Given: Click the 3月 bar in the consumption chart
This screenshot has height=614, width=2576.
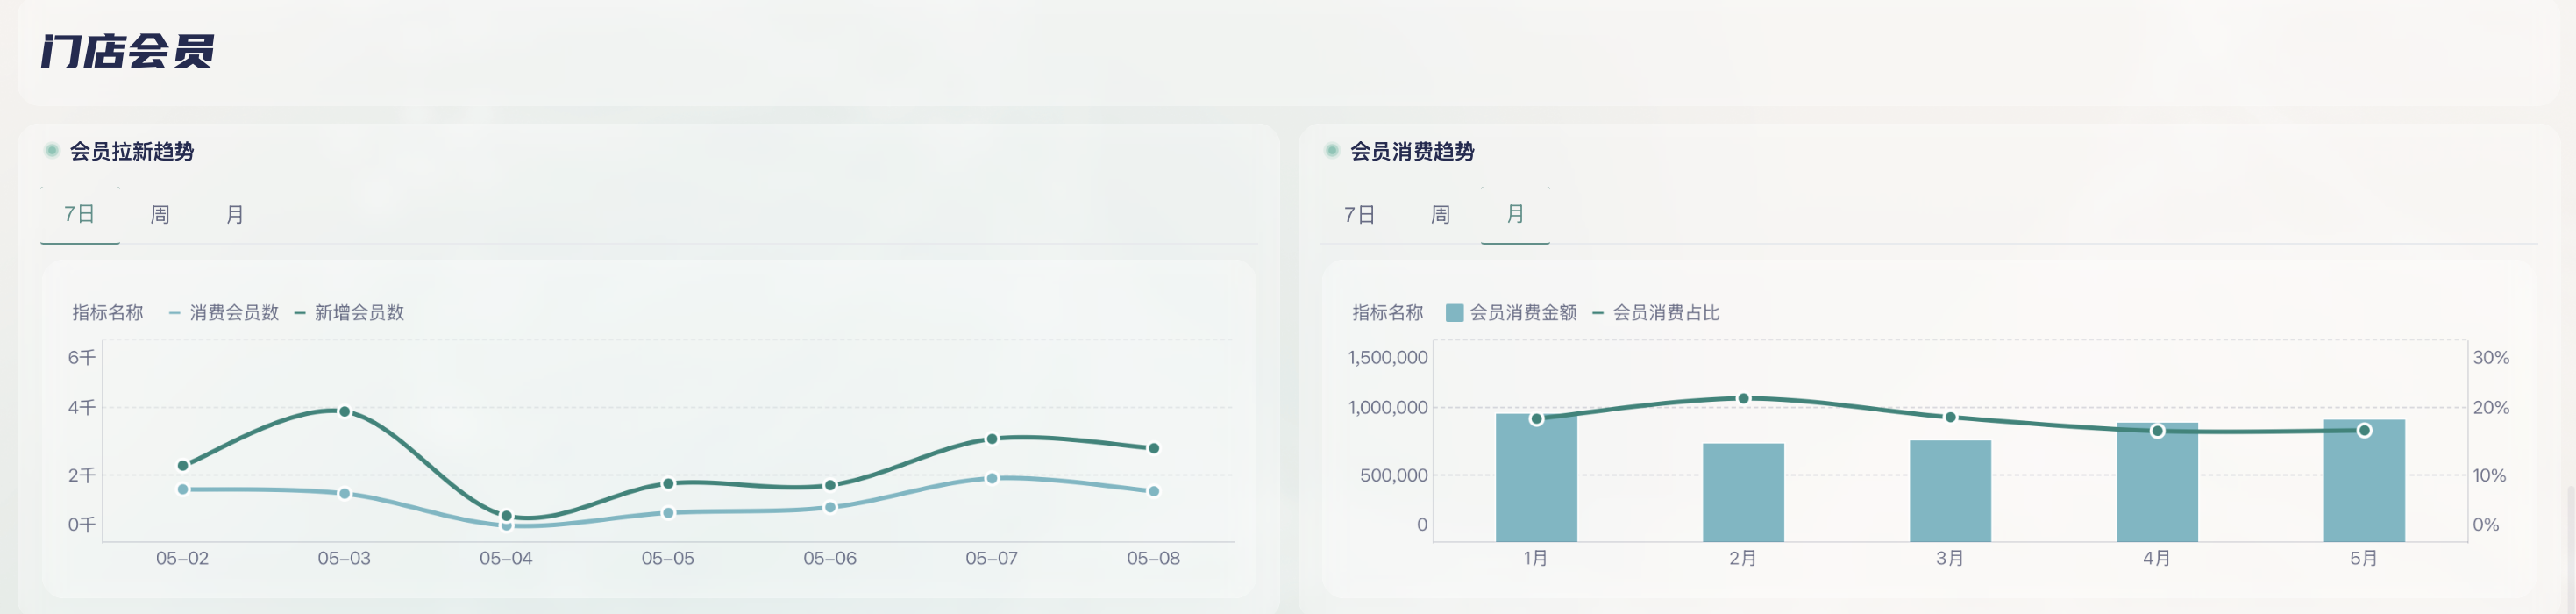Looking at the screenshot, I should (1950, 491).
